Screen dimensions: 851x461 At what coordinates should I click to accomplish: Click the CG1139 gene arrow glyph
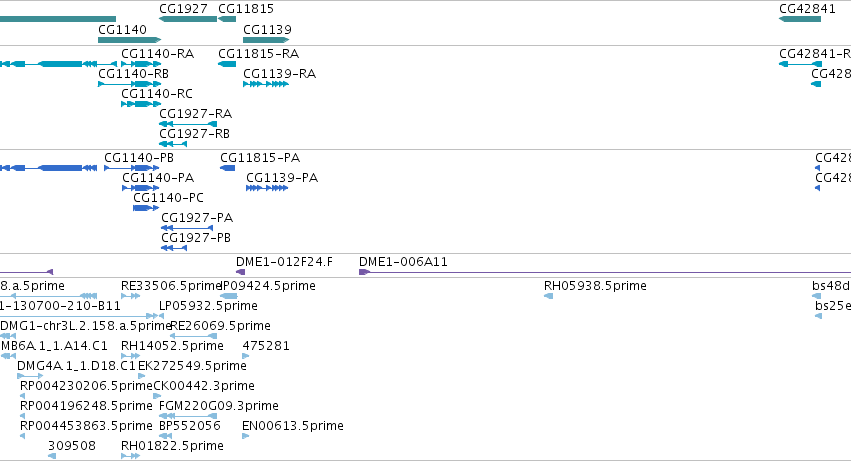pyautogui.click(x=266, y=40)
